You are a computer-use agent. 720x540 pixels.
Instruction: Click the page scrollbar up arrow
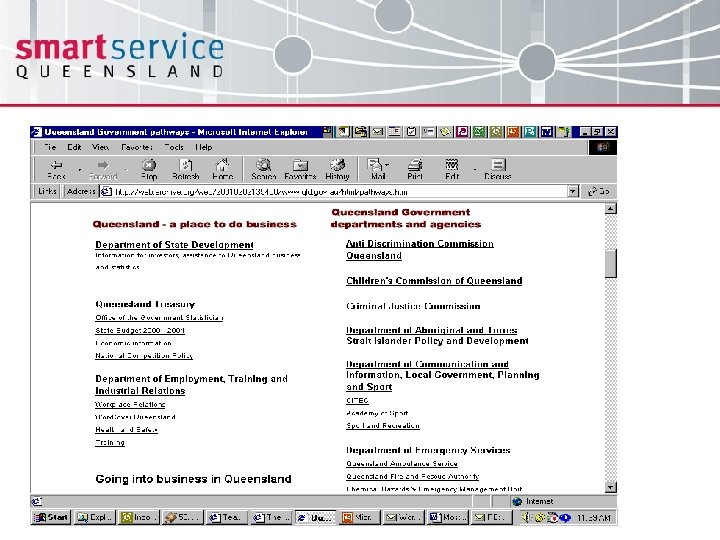click(611, 209)
